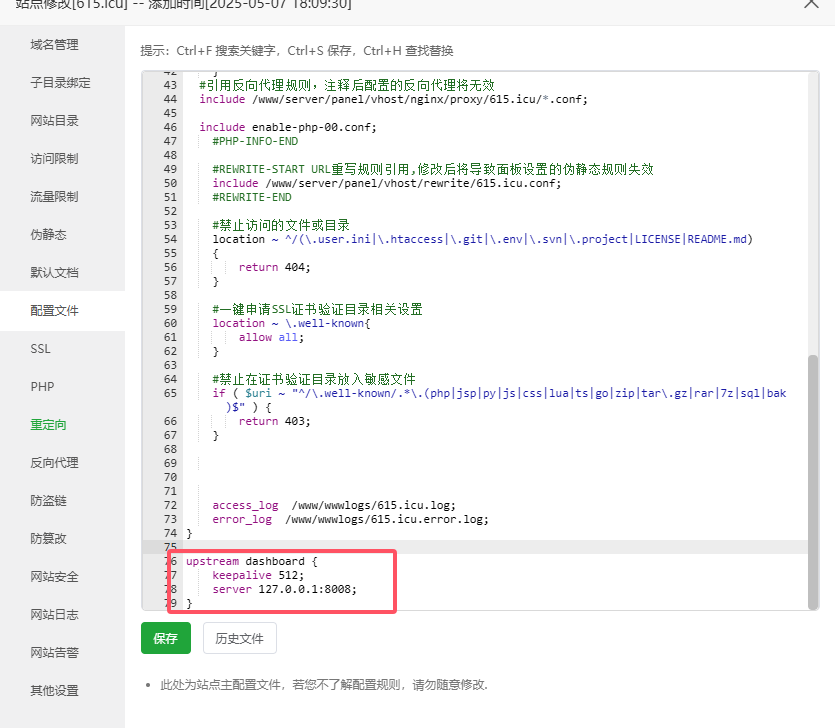Open 重定向 redirect settings
Screen dimensions: 835x728
click(x=48, y=425)
